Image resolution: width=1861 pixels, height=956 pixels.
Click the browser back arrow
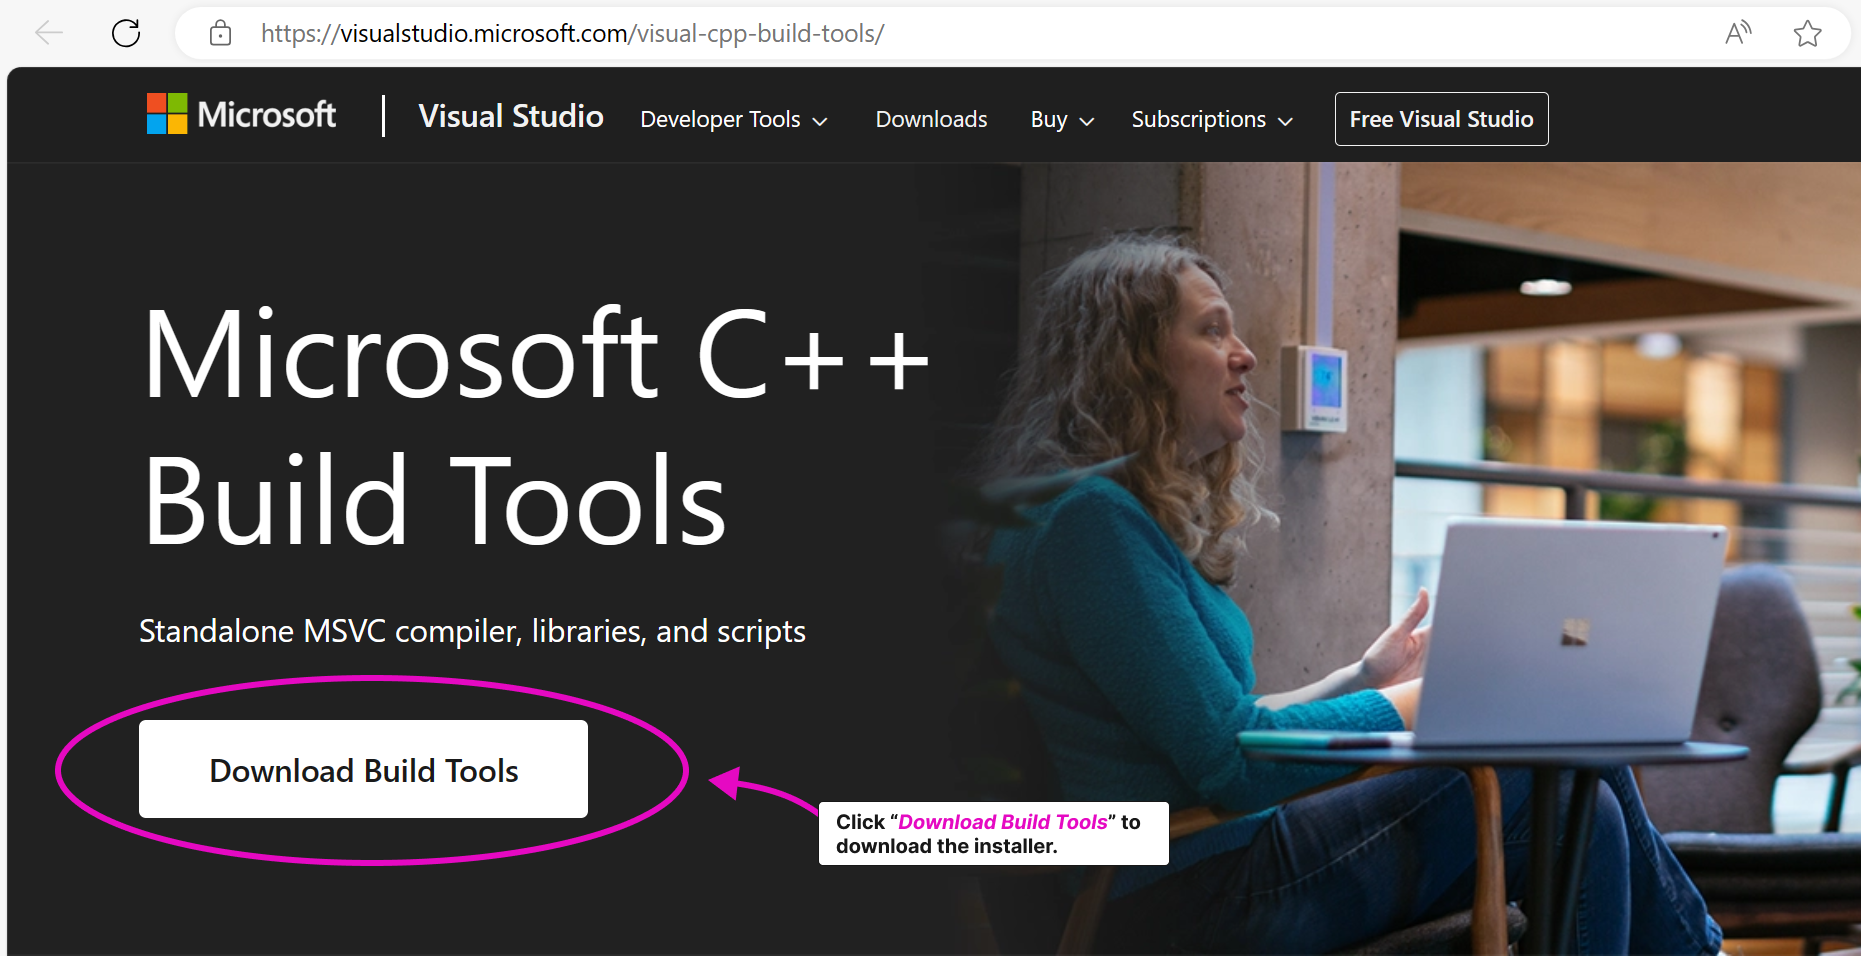pos(48,33)
